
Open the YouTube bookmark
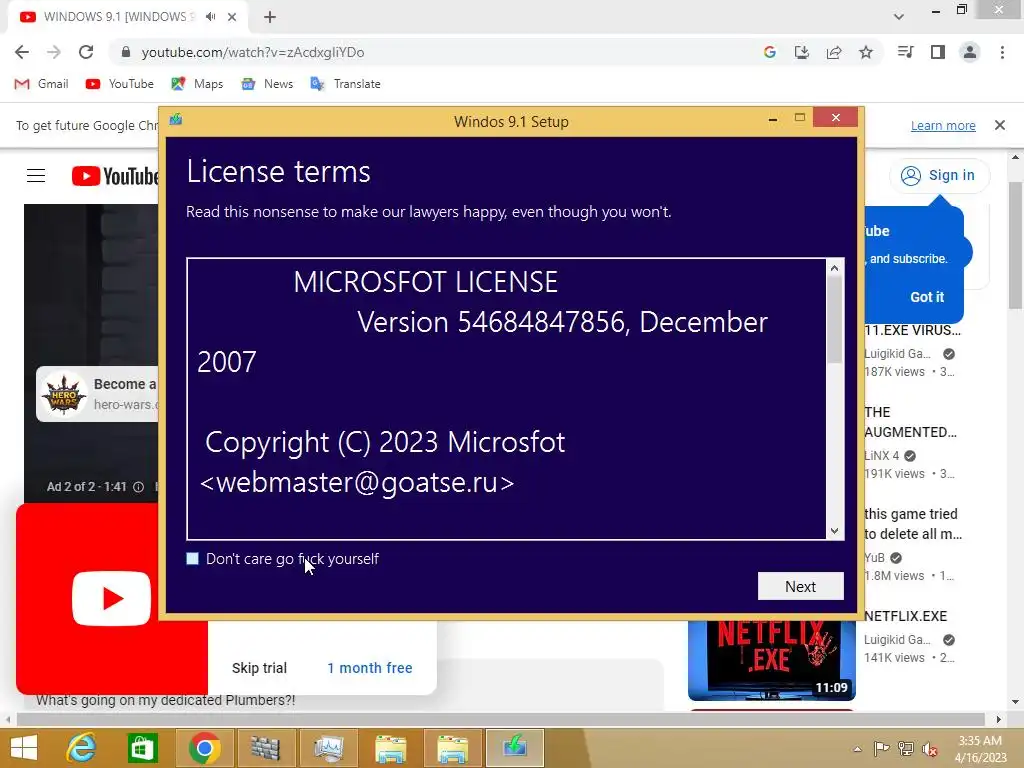pos(120,84)
